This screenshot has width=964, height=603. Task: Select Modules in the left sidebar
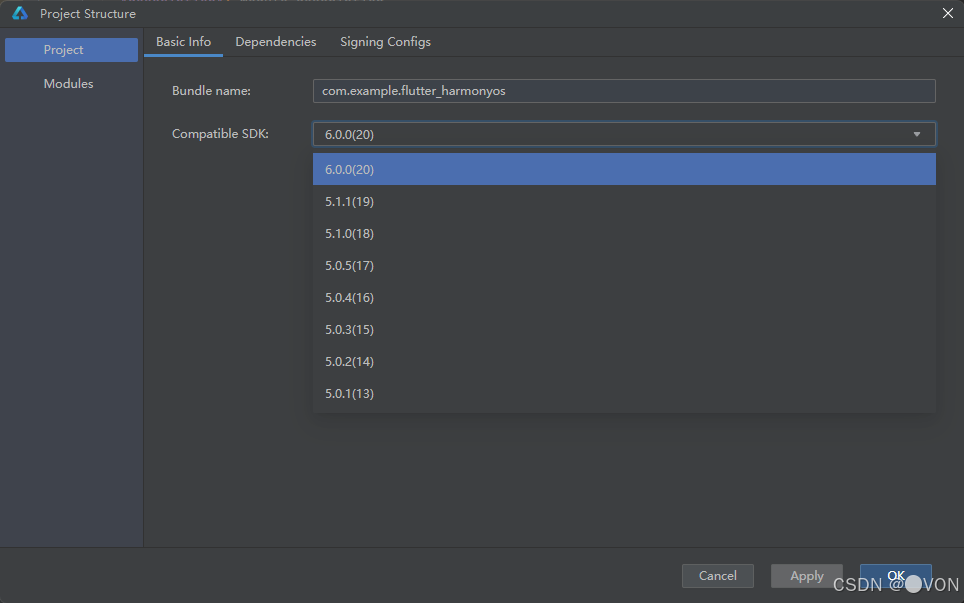coord(68,84)
